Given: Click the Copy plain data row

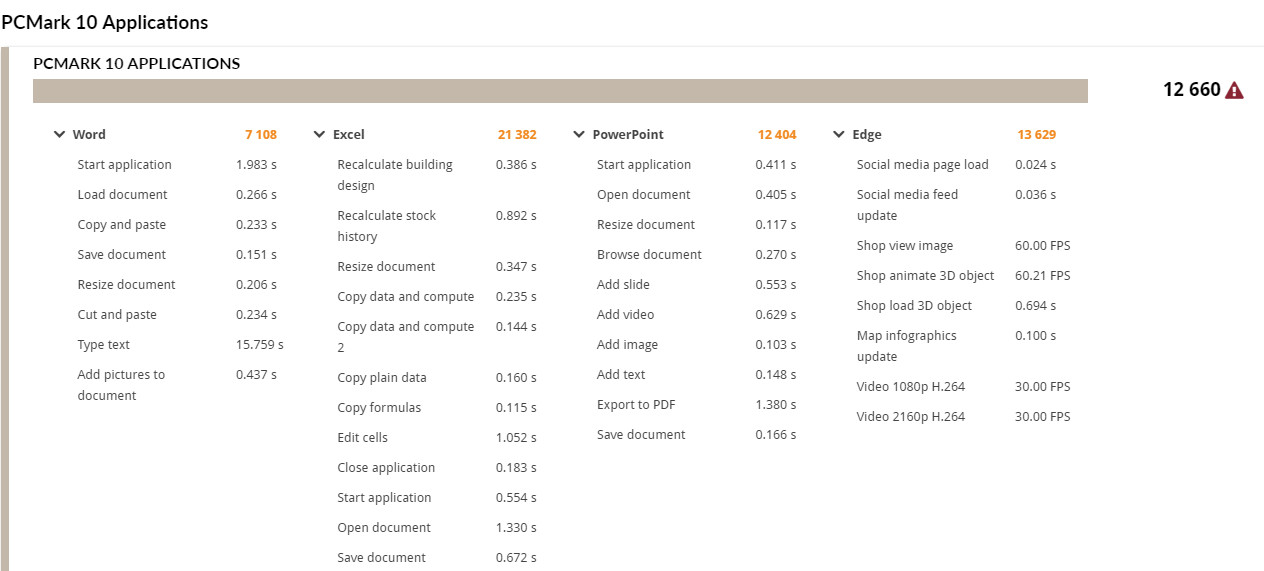Looking at the screenshot, I should 437,377.
